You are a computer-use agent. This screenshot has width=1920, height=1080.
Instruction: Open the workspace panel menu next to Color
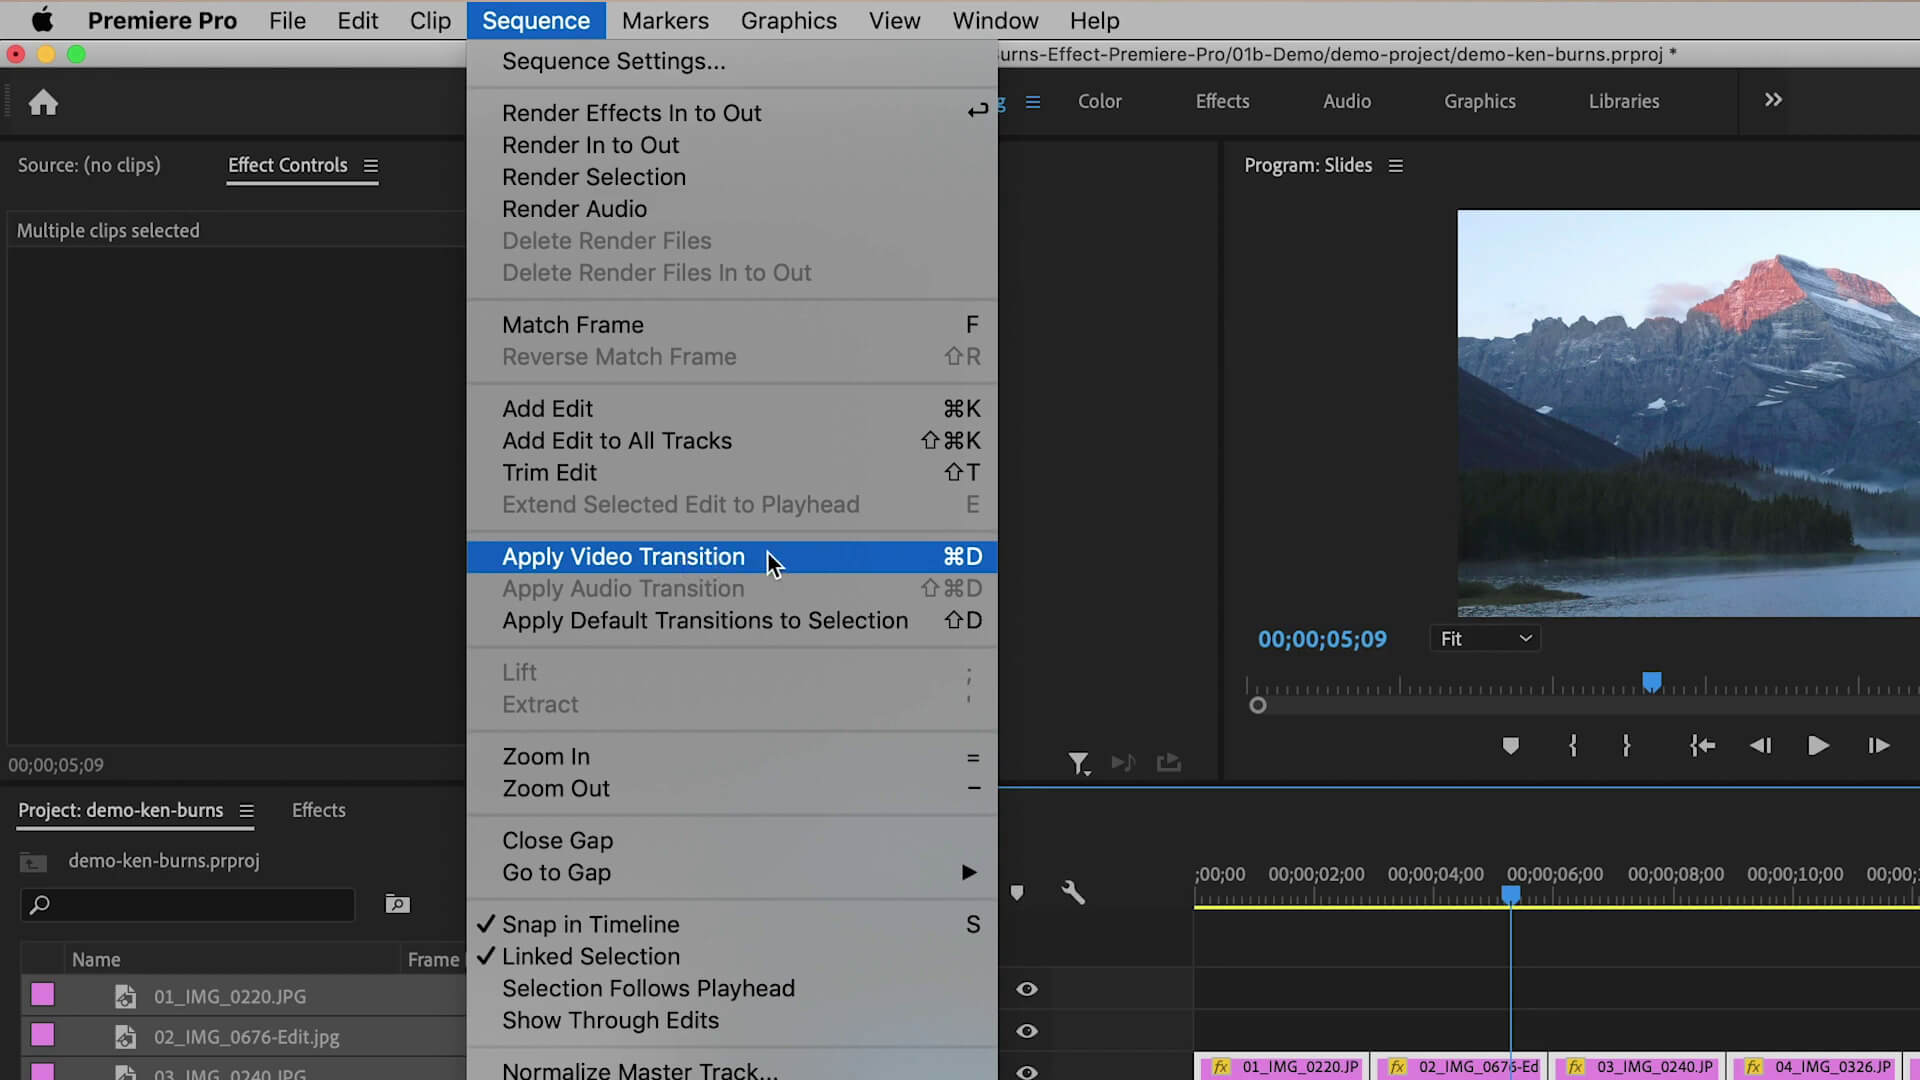click(1033, 102)
